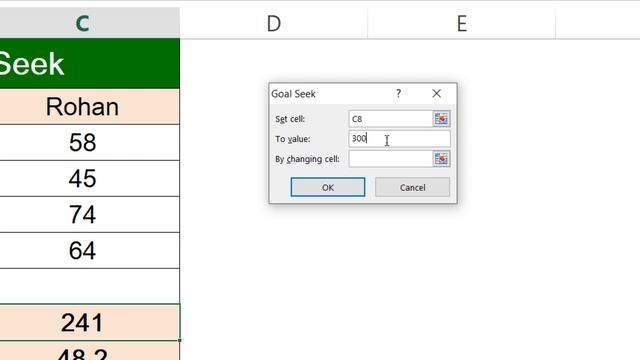The height and width of the screenshot is (360, 640).
Task: Cancel the Goal Seek dialog
Action: (412, 187)
